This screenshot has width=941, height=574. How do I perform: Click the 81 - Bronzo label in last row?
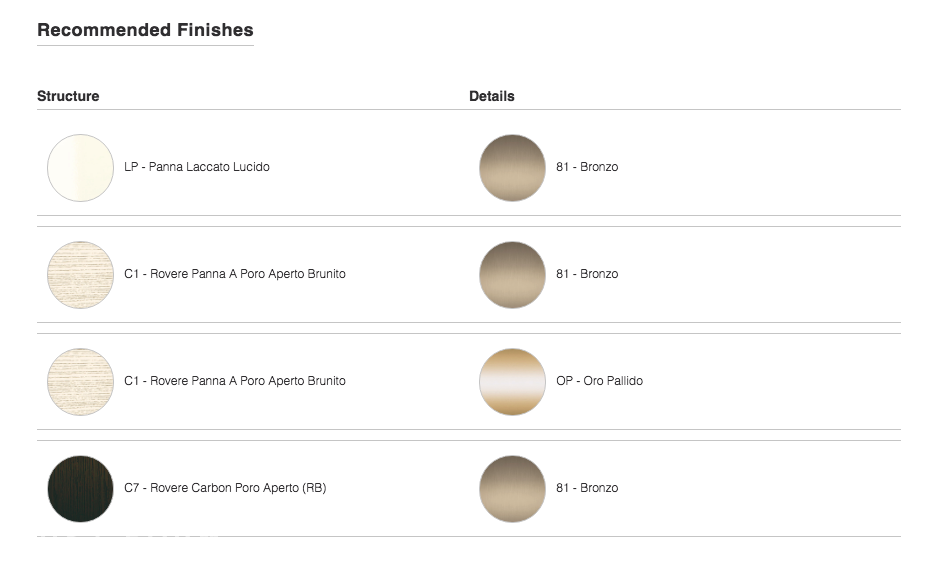coord(587,488)
